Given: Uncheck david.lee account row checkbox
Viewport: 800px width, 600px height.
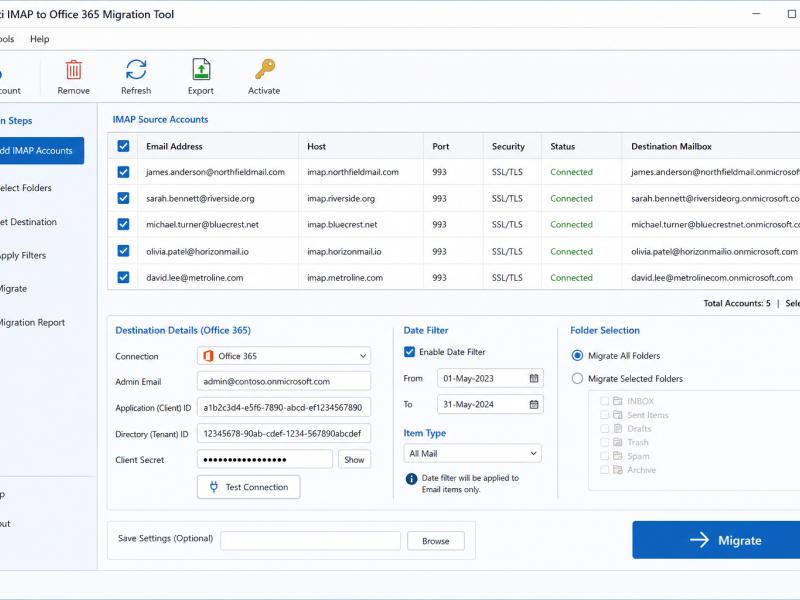Looking at the screenshot, I should 123,277.
